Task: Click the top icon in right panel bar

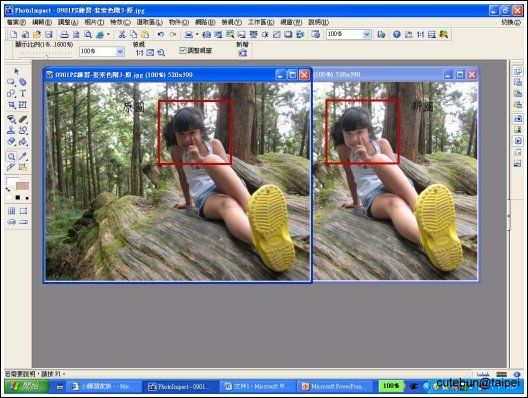Action: click(x=518, y=71)
